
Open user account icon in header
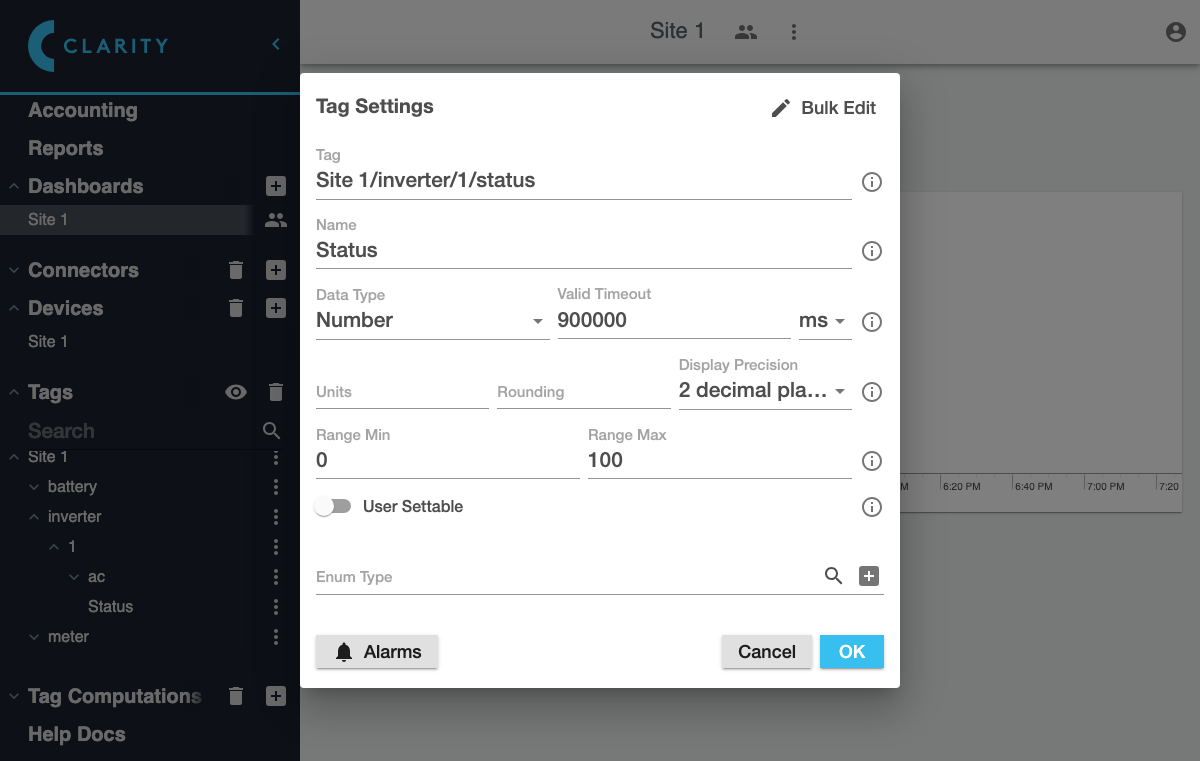pyautogui.click(x=1175, y=32)
